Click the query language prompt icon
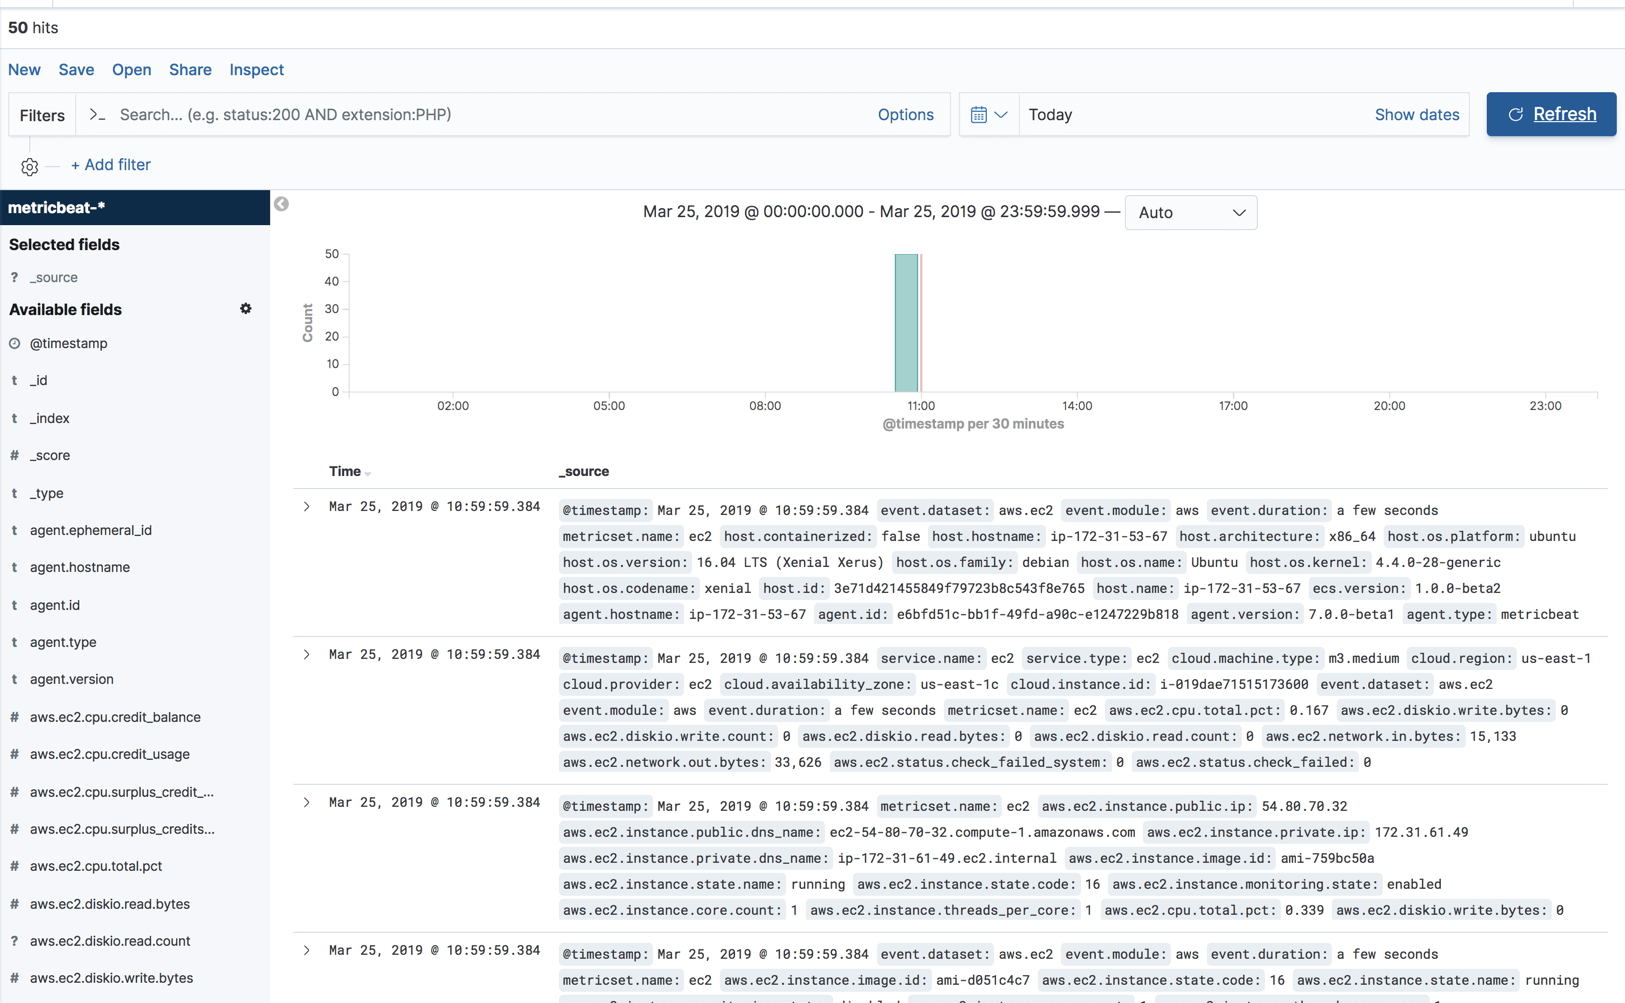This screenshot has height=1003, width=1625. (x=97, y=115)
